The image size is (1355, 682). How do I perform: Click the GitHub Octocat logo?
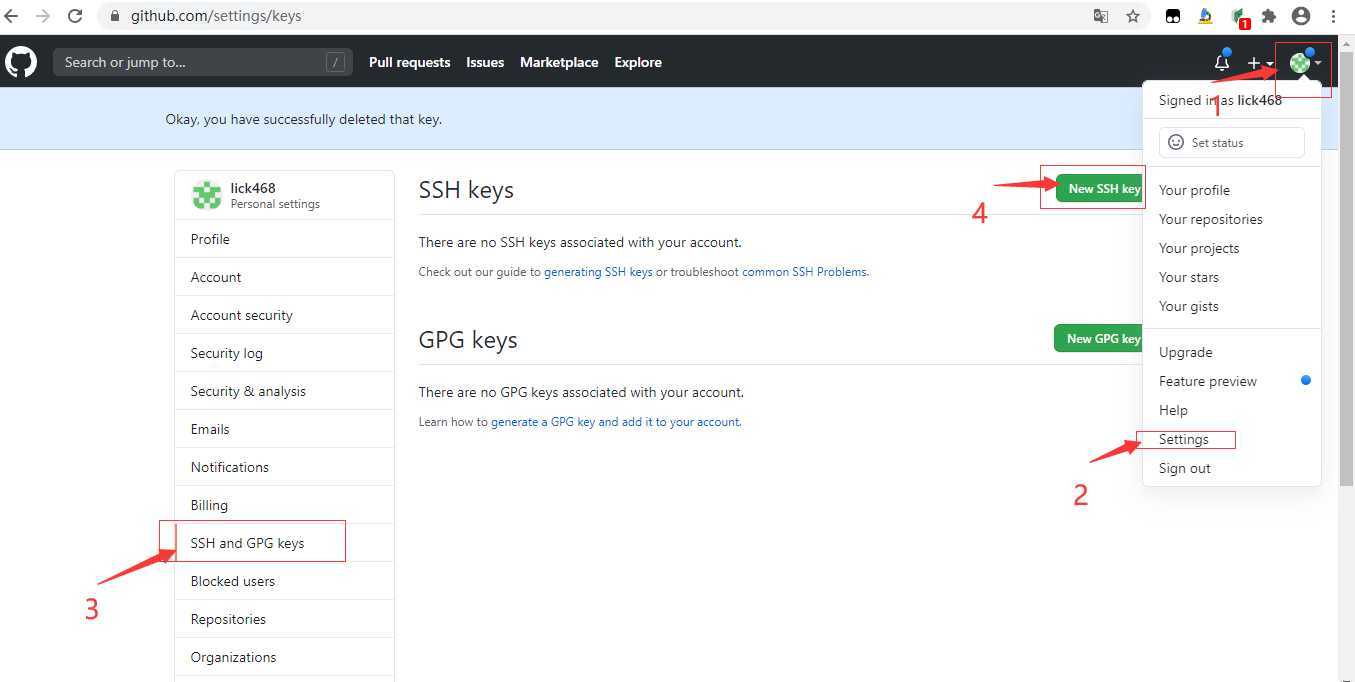21,62
